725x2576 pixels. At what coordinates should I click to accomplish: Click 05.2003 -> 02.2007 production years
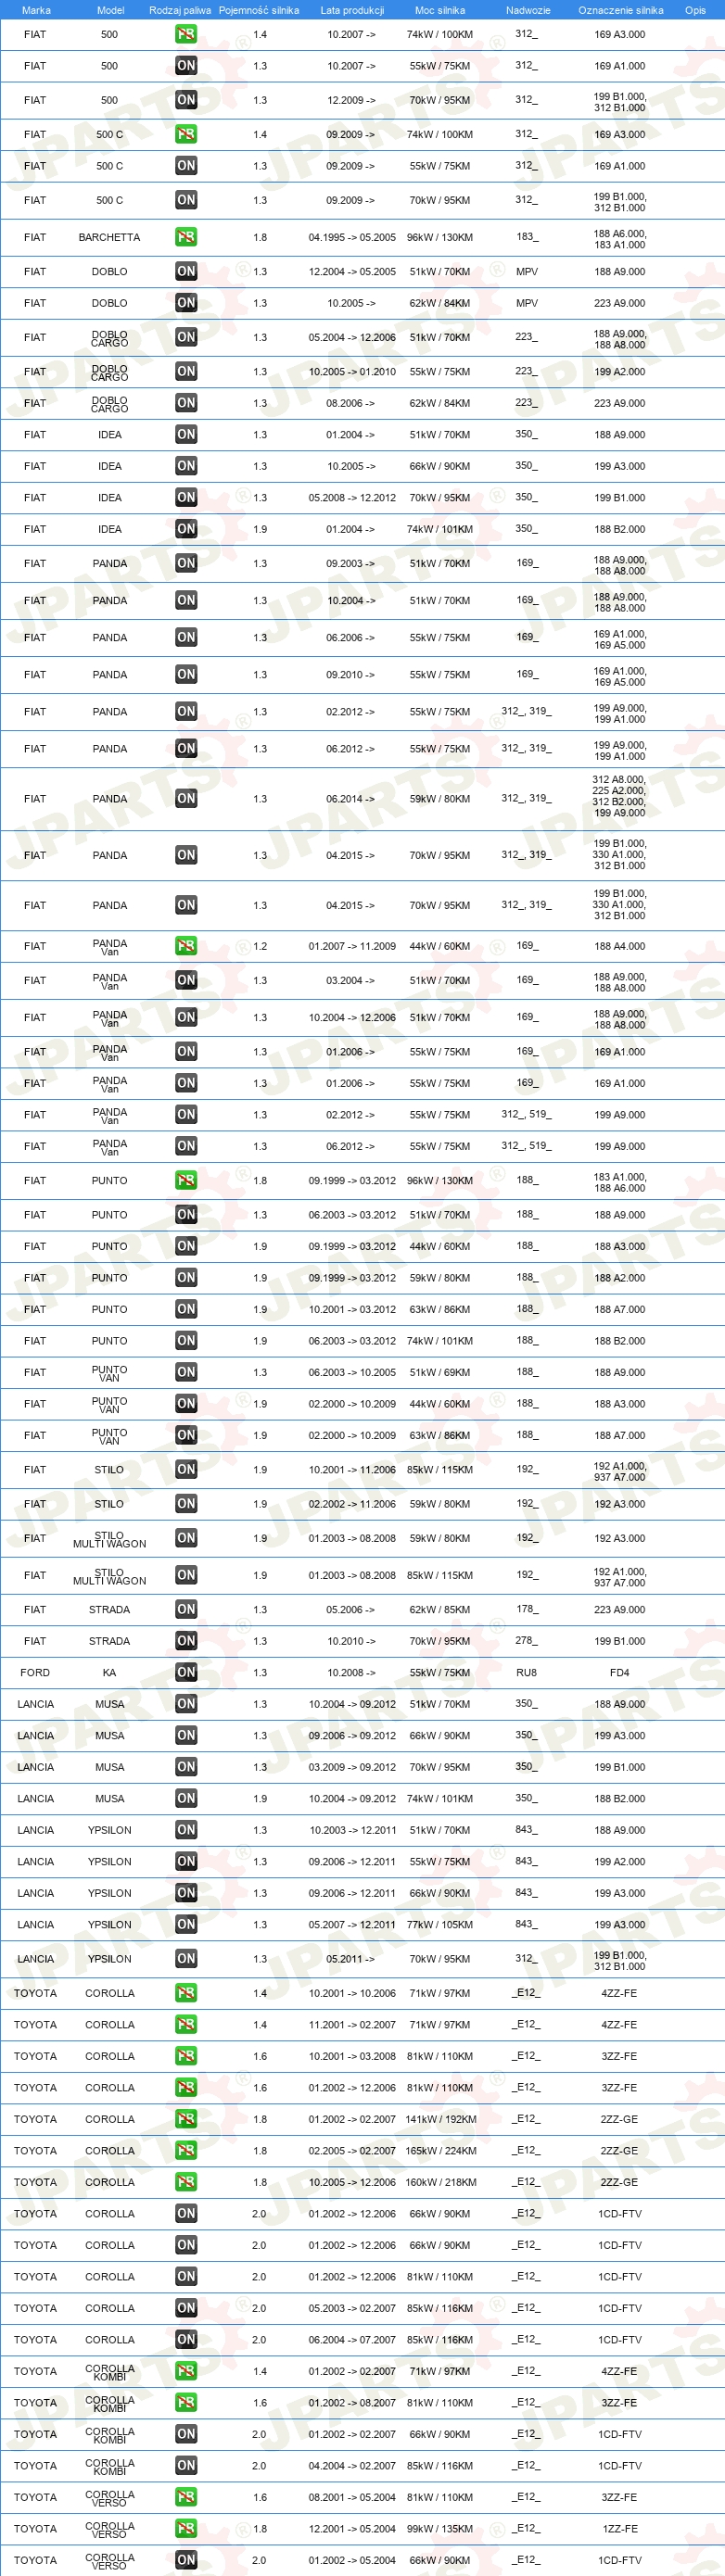coord(352,2307)
